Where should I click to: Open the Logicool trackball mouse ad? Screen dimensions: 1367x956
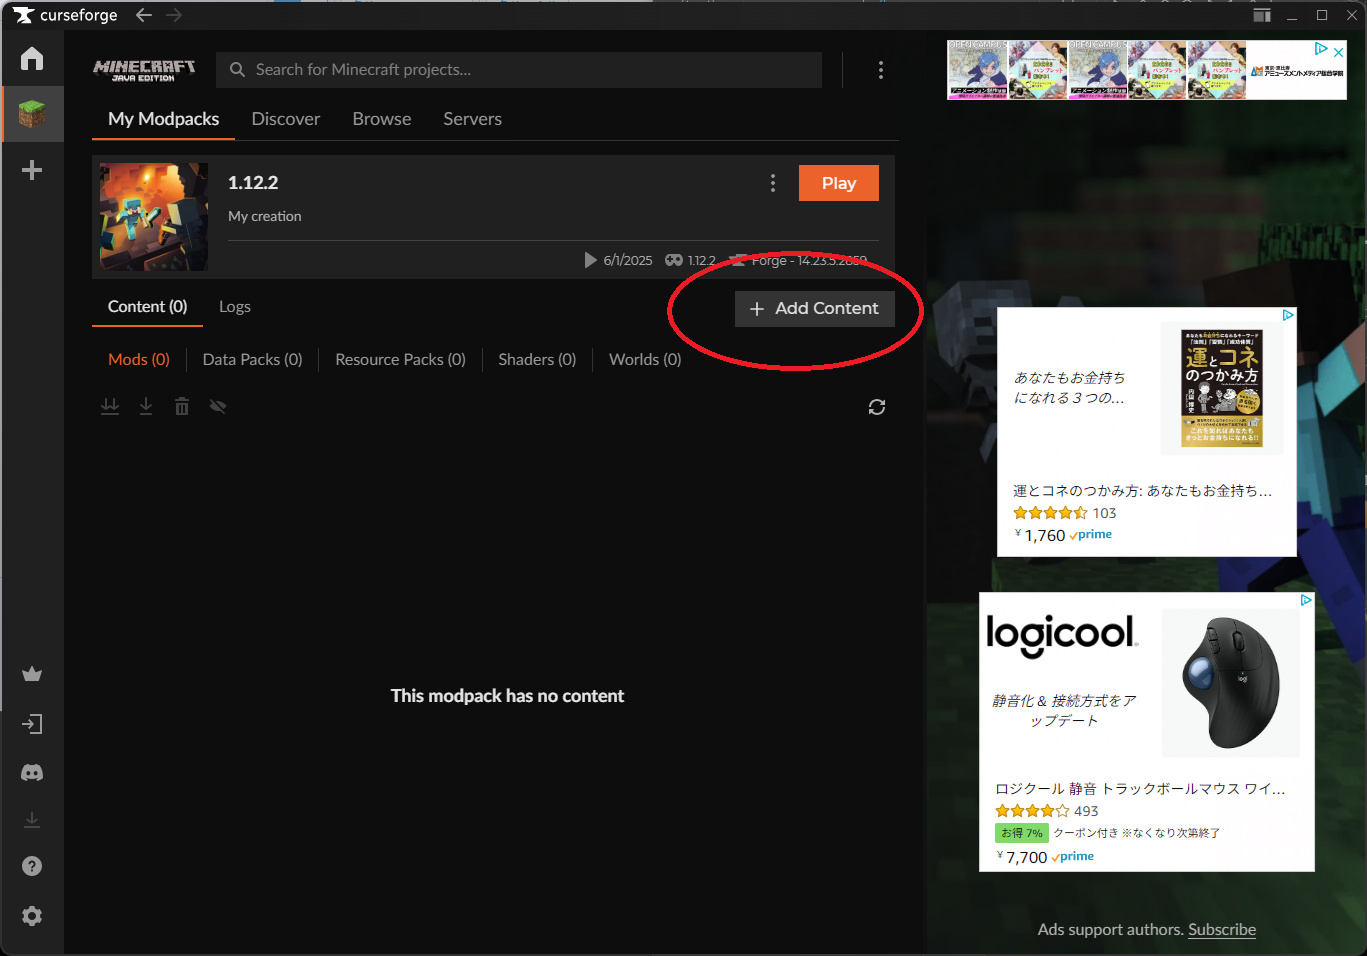(1147, 732)
